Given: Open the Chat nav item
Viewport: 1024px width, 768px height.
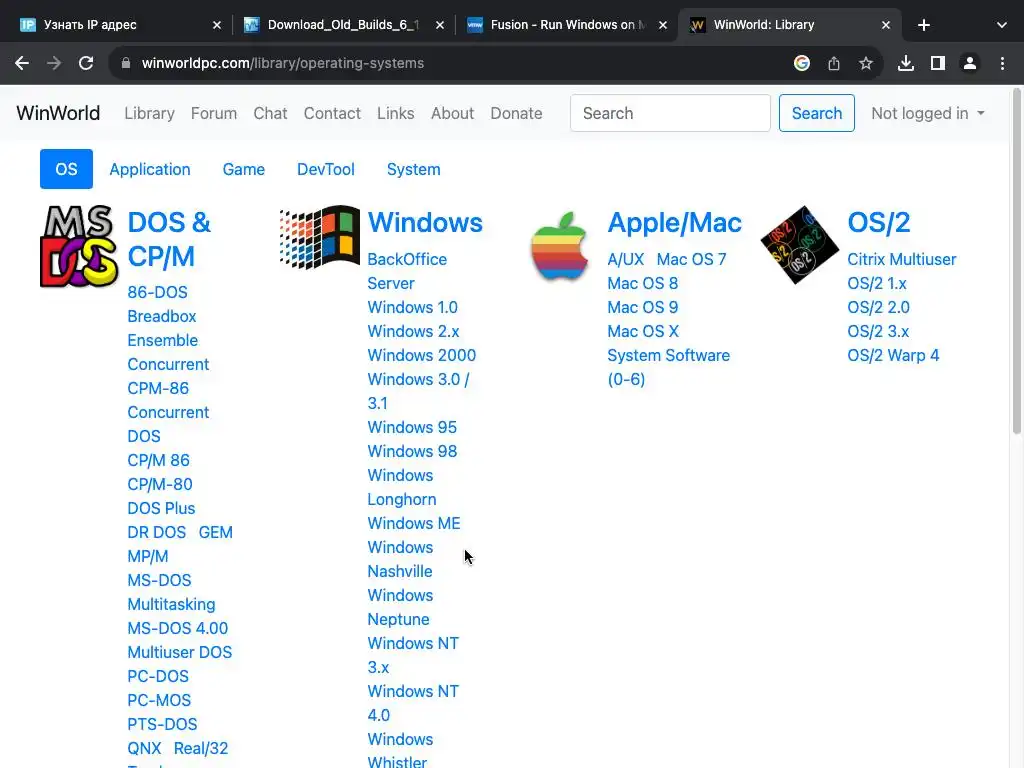Looking at the screenshot, I should [270, 113].
